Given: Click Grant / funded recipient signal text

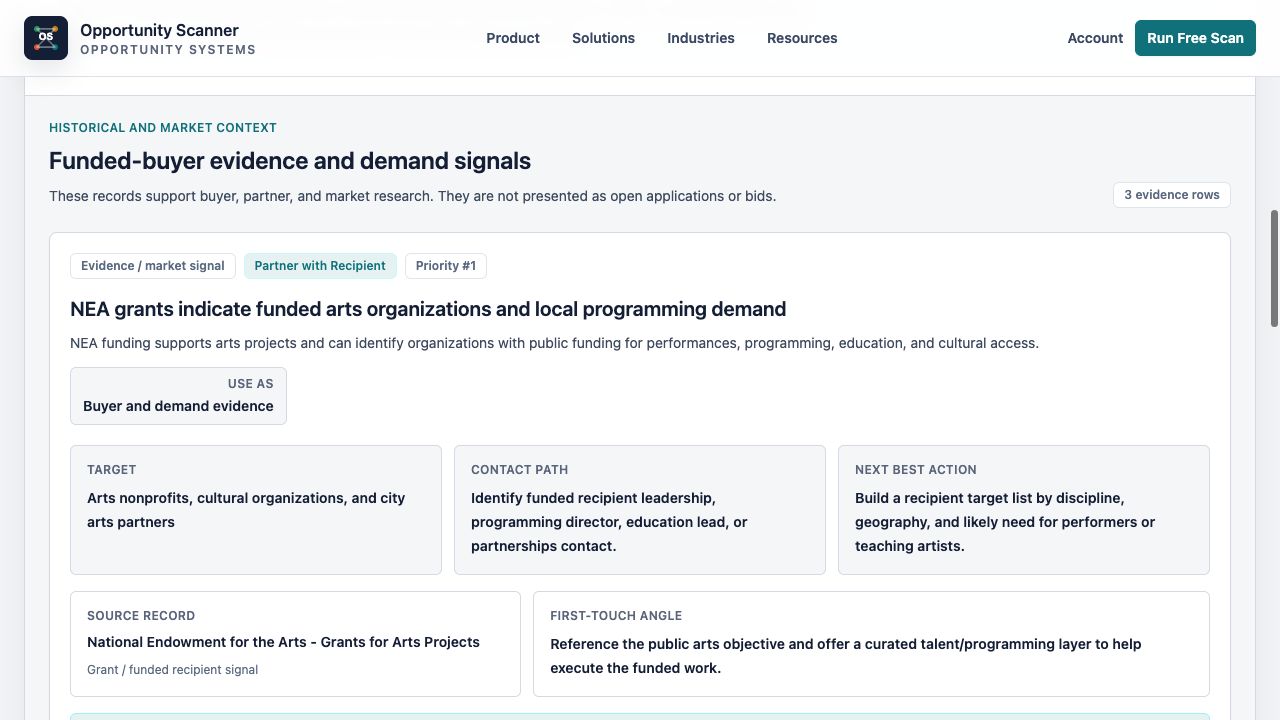Looking at the screenshot, I should pyautogui.click(x=172, y=670).
